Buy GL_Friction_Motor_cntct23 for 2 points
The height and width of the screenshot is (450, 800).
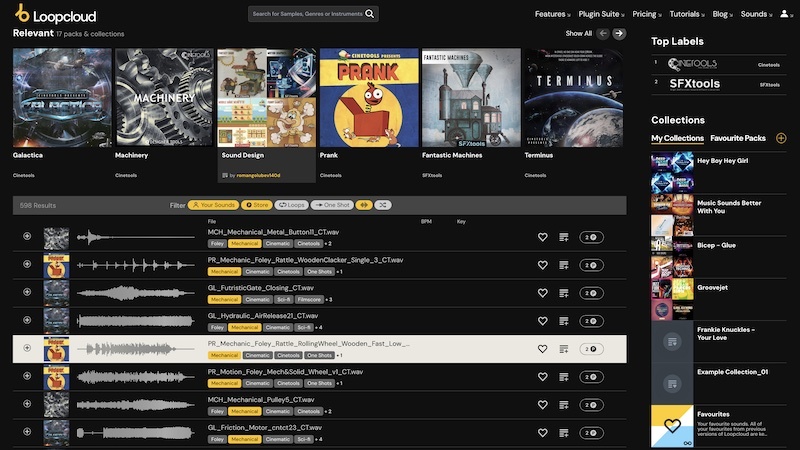(591, 433)
